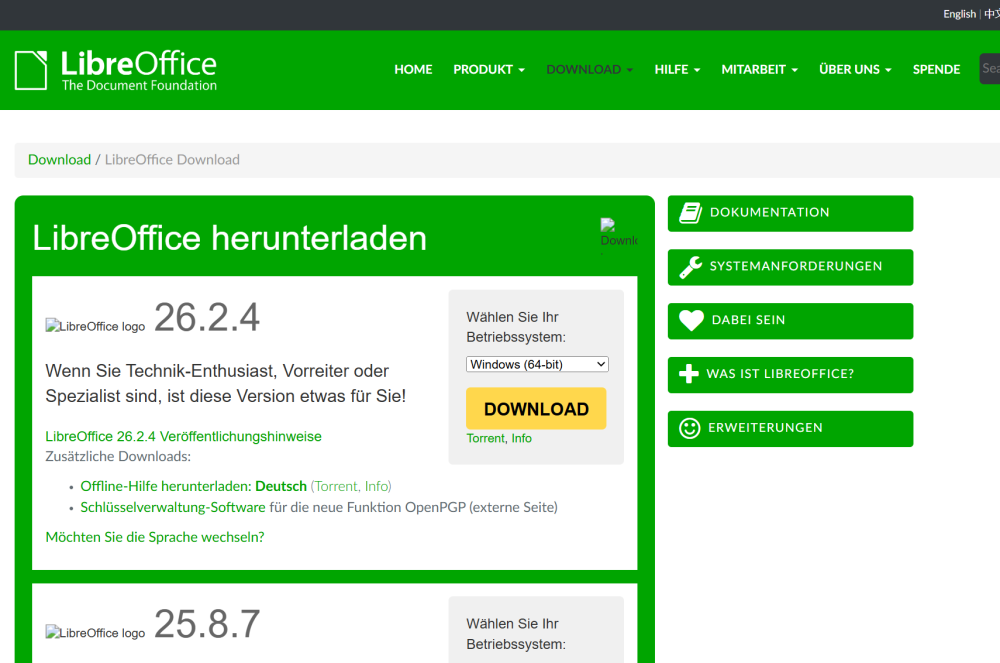
Task: Click the LibreOffice Download breadcrumb text
Action: pos(172,160)
